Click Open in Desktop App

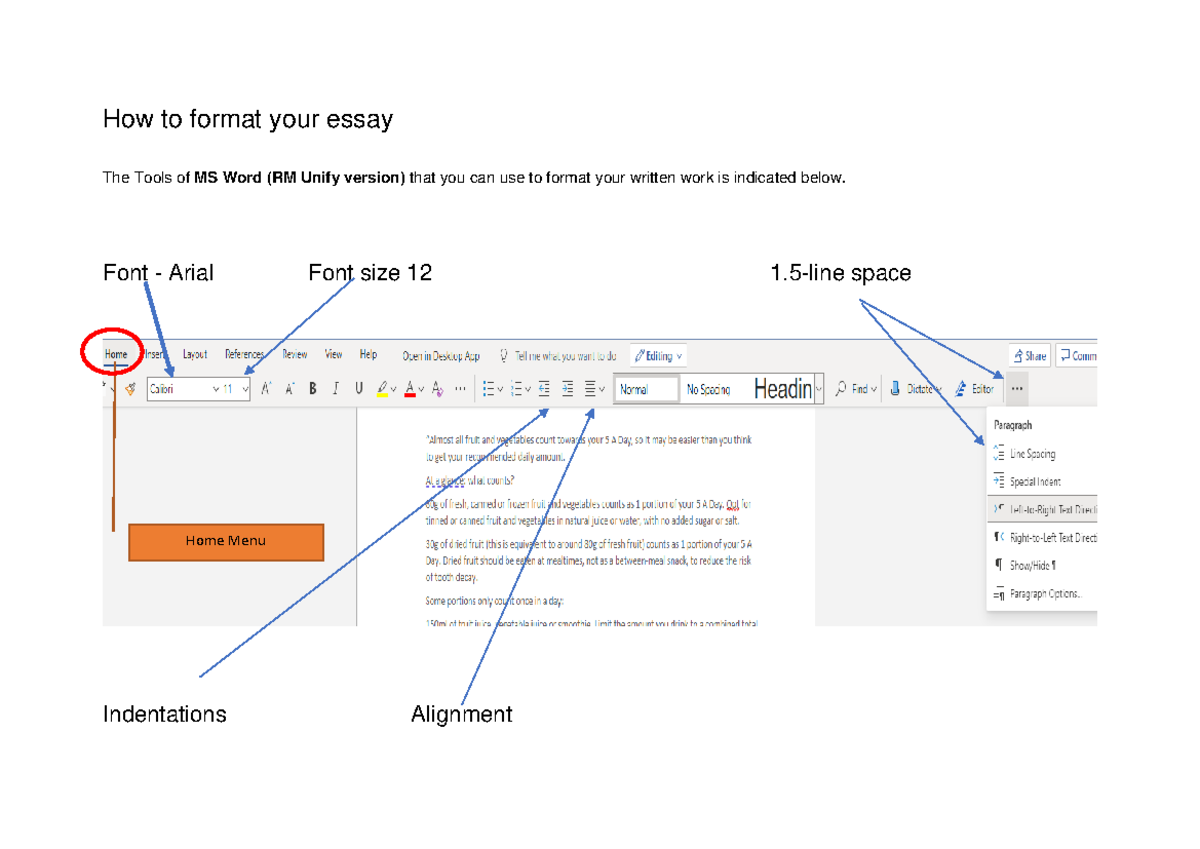click(440, 356)
